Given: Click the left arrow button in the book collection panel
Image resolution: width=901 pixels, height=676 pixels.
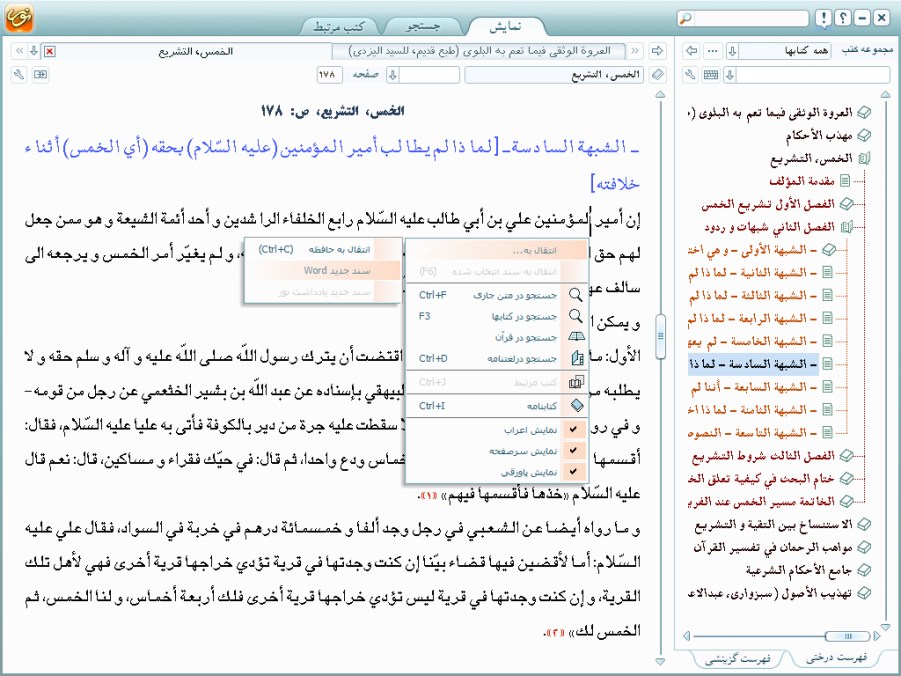Looking at the screenshot, I should pyautogui.click(x=692, y=51).
